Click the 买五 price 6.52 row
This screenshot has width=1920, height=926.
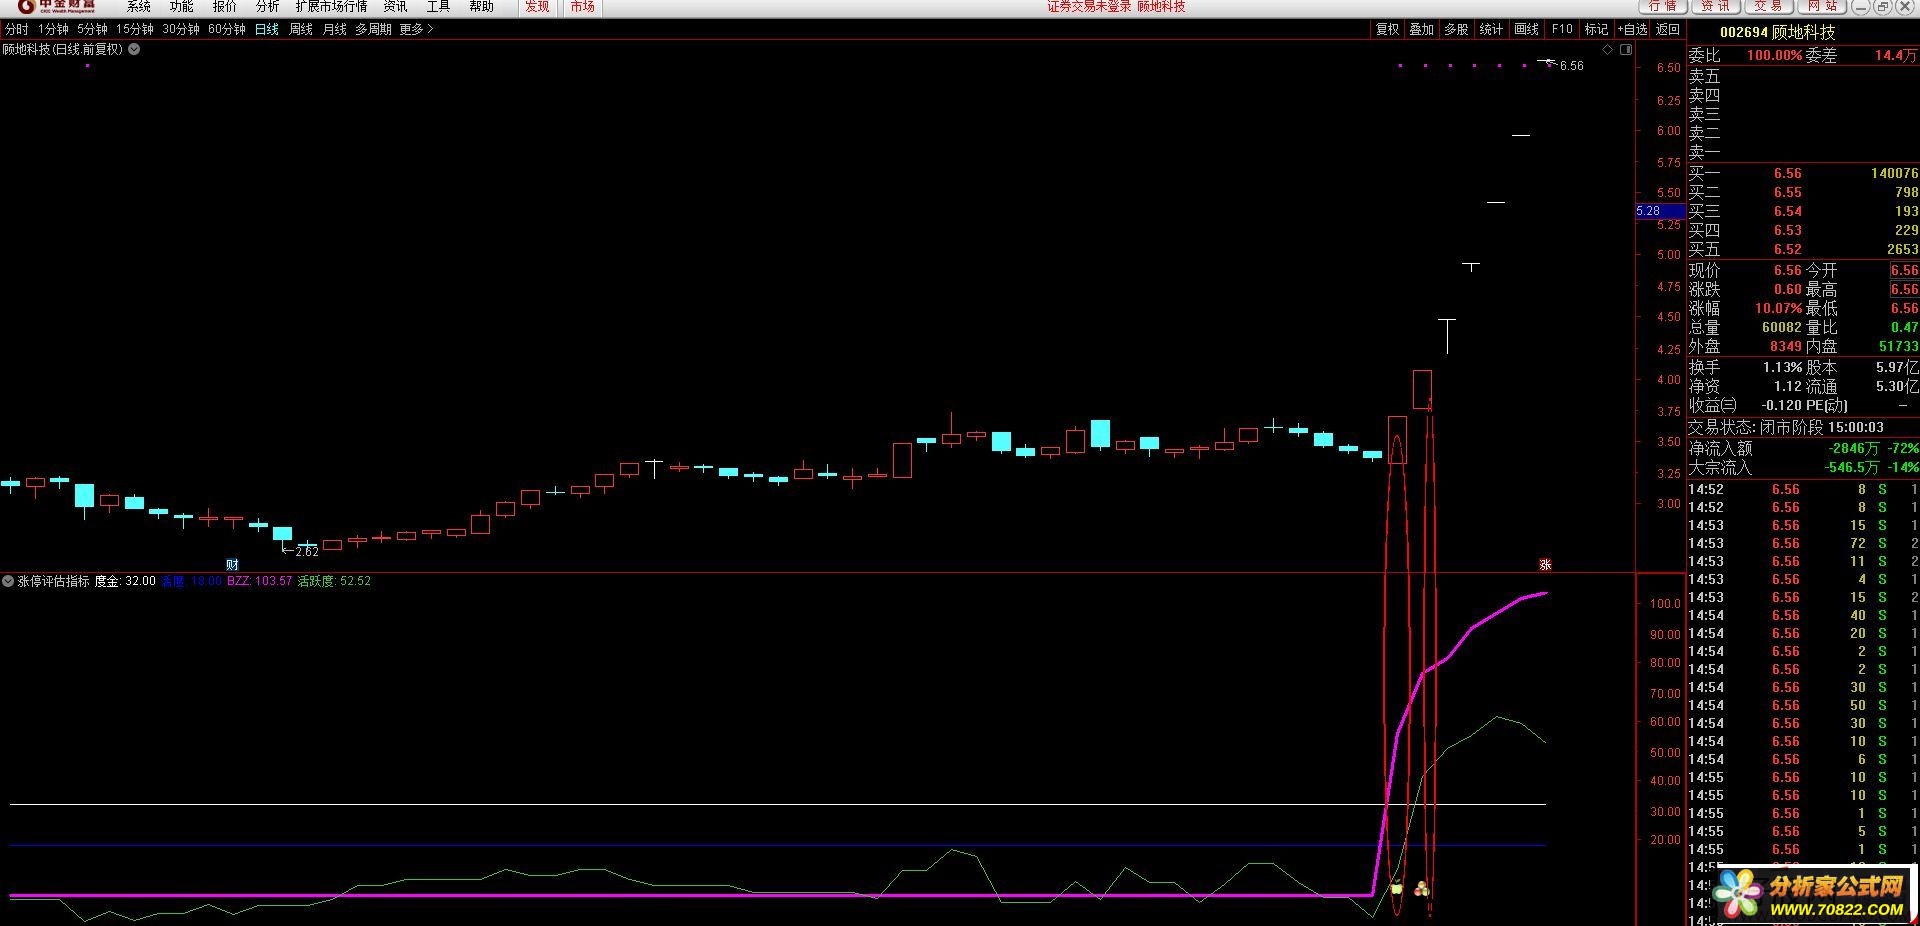pos(1803,249)
